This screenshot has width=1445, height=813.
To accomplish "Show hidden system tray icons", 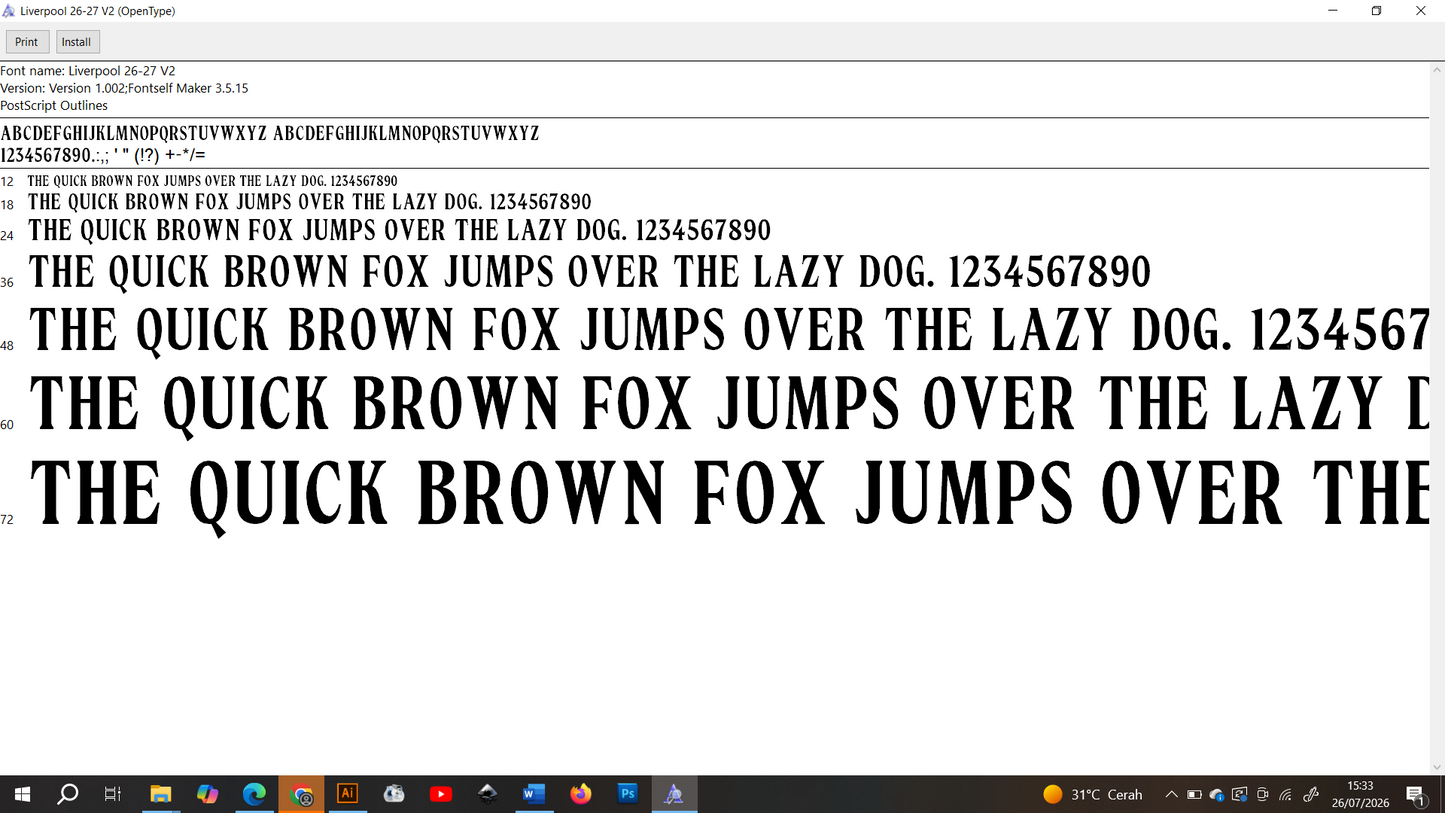I will (x=1171, y=794).
